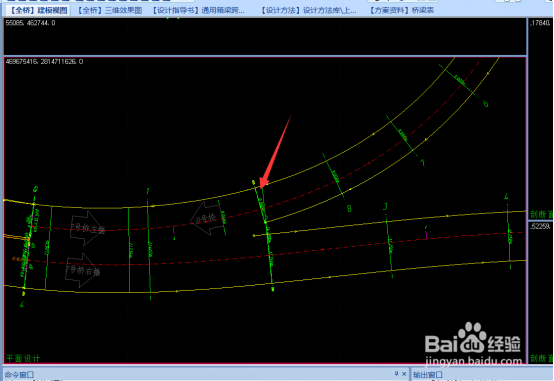Click pier number 8 label on the curved ramp
This screenshot has height=381, width=554.
349,209
